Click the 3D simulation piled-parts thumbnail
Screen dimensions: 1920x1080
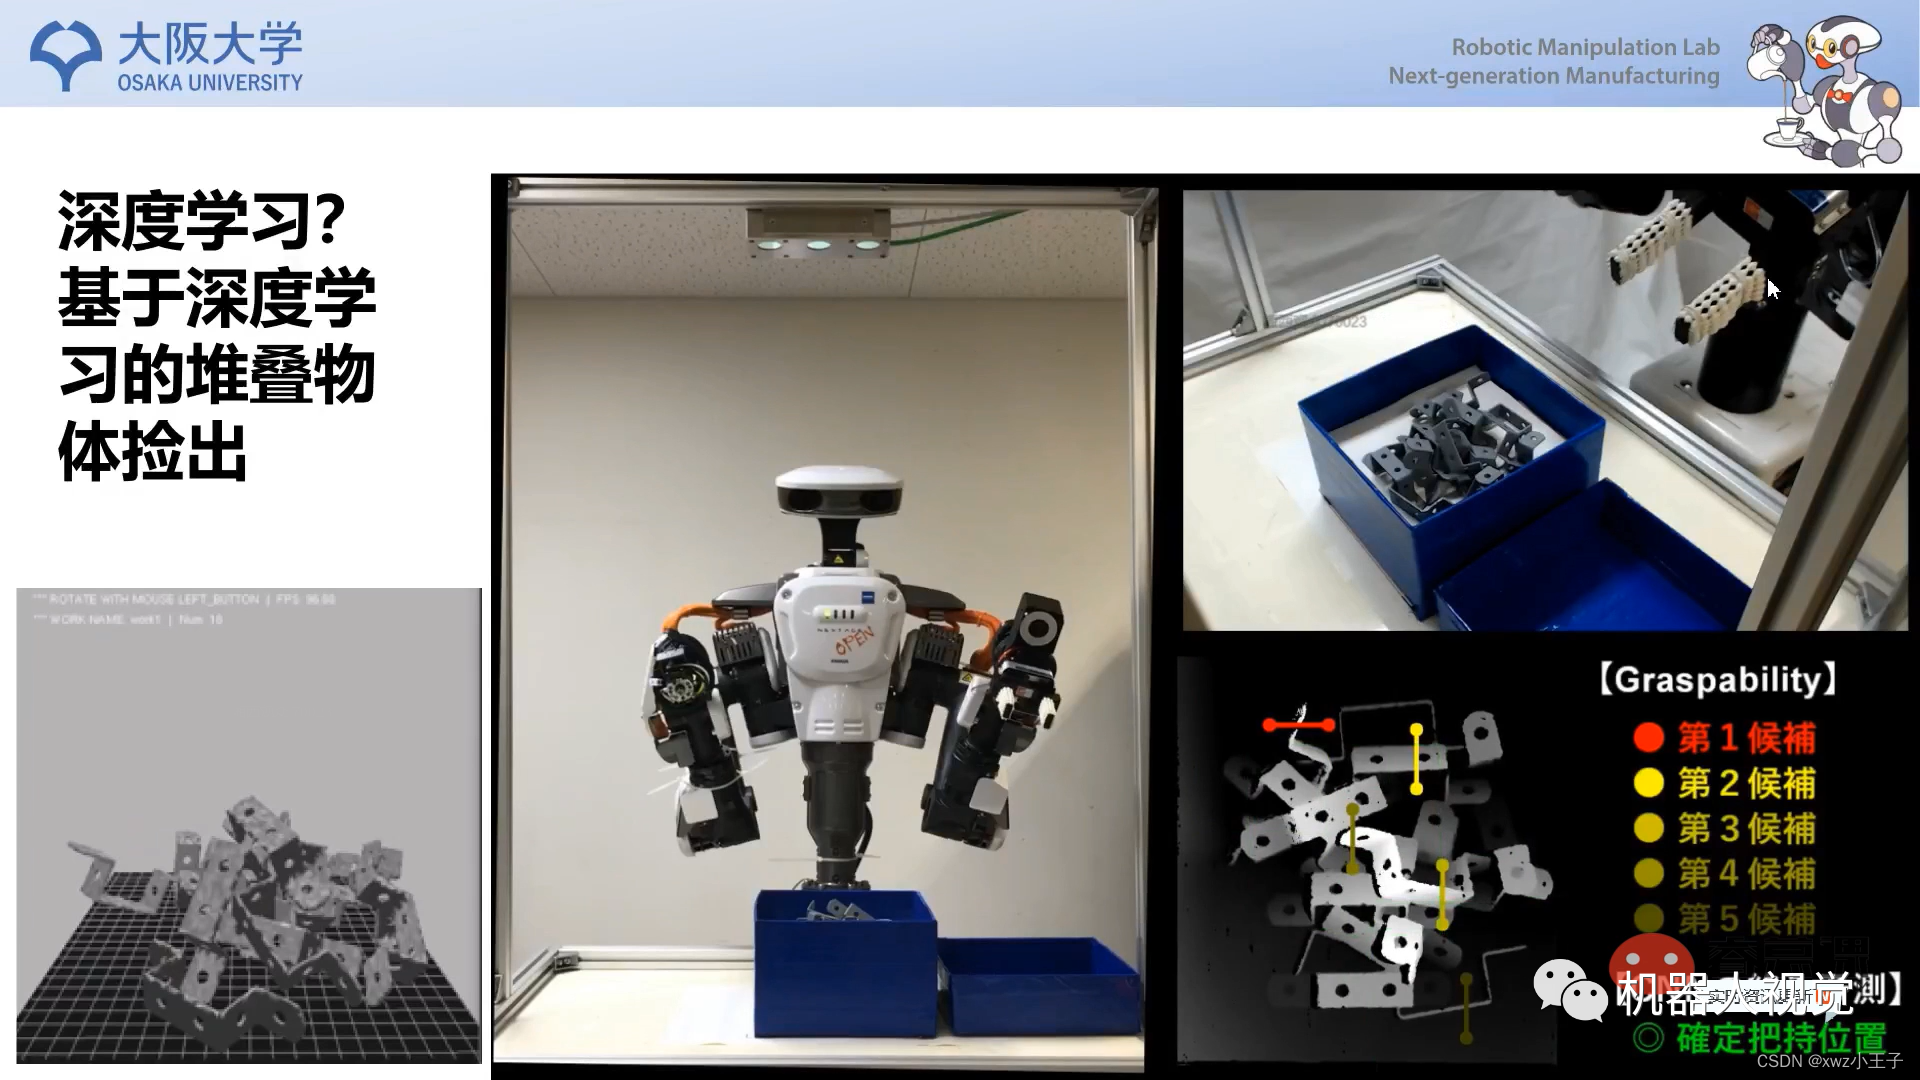tap(248, 825)
